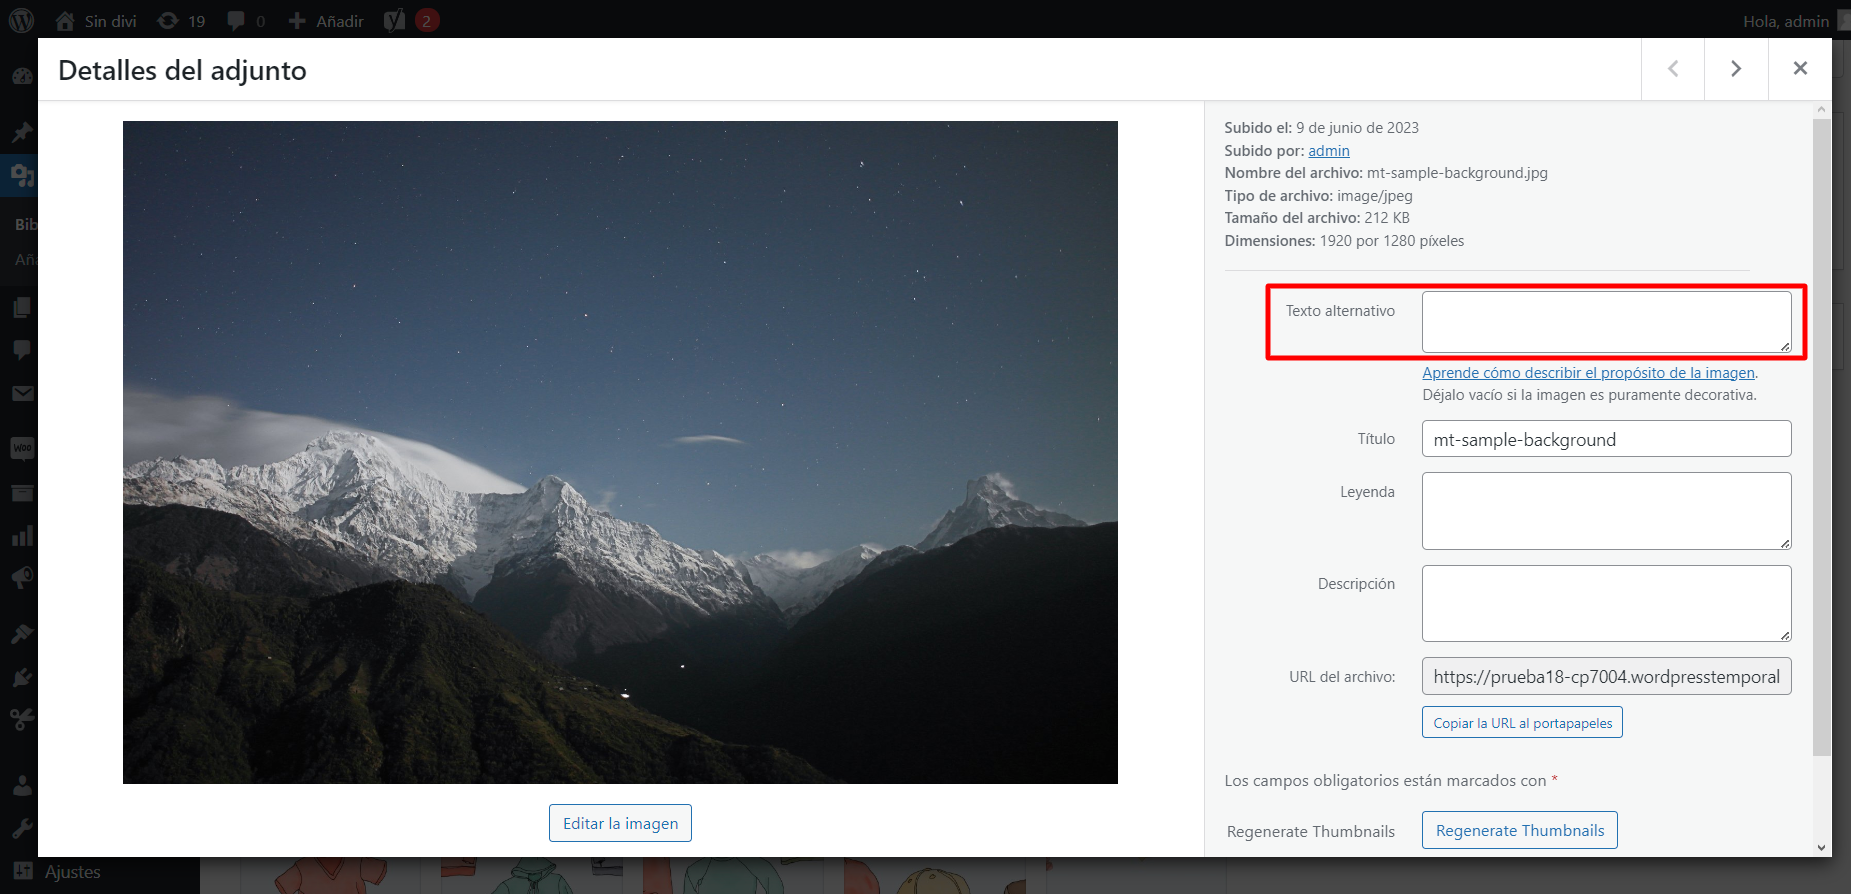
Task: Open the comments bubble in admin bar
Action: [246, 21]
